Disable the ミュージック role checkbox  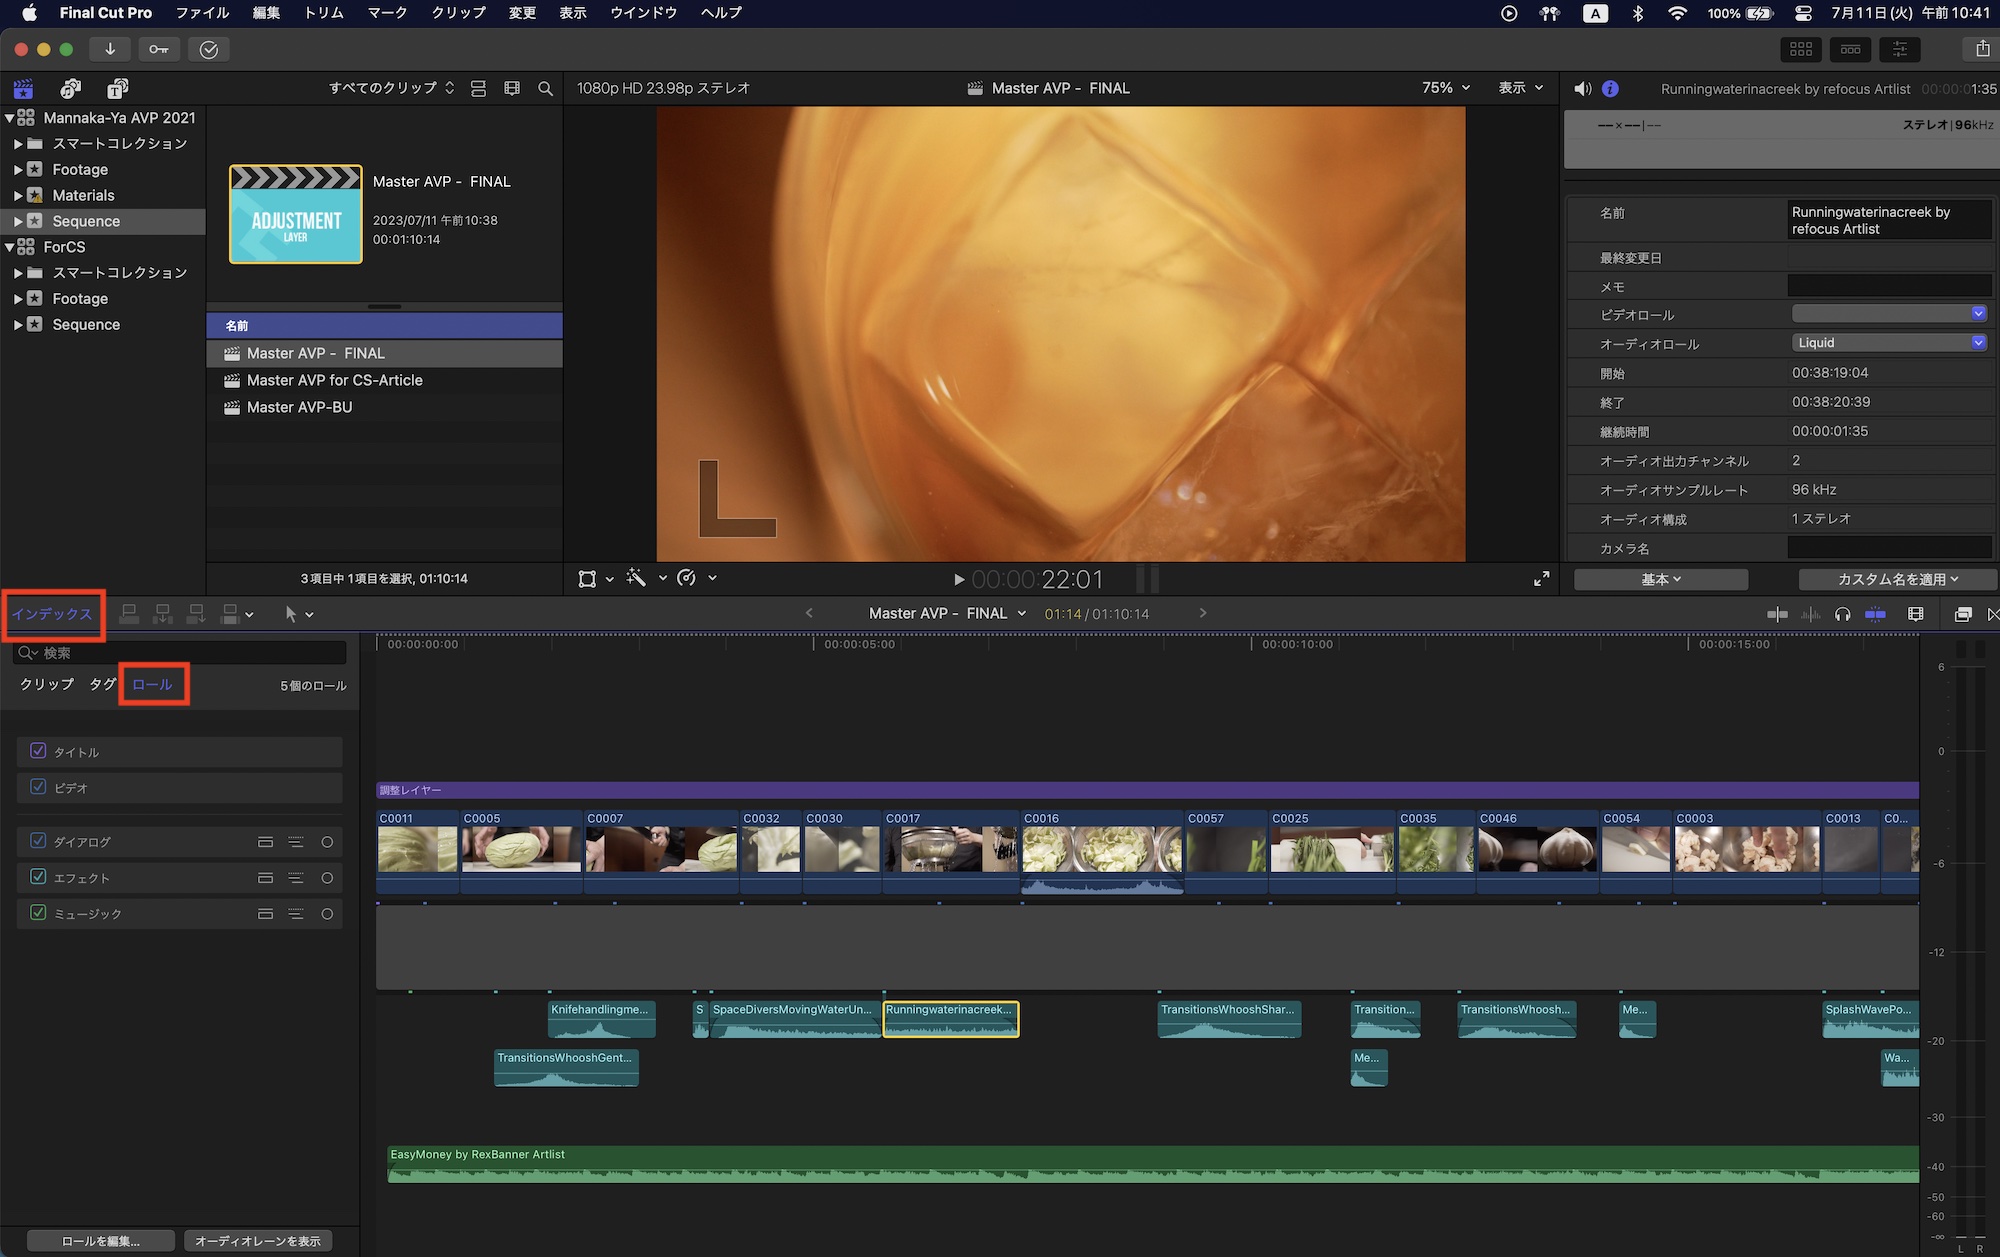pyautogui.click(x=38, y=913)
